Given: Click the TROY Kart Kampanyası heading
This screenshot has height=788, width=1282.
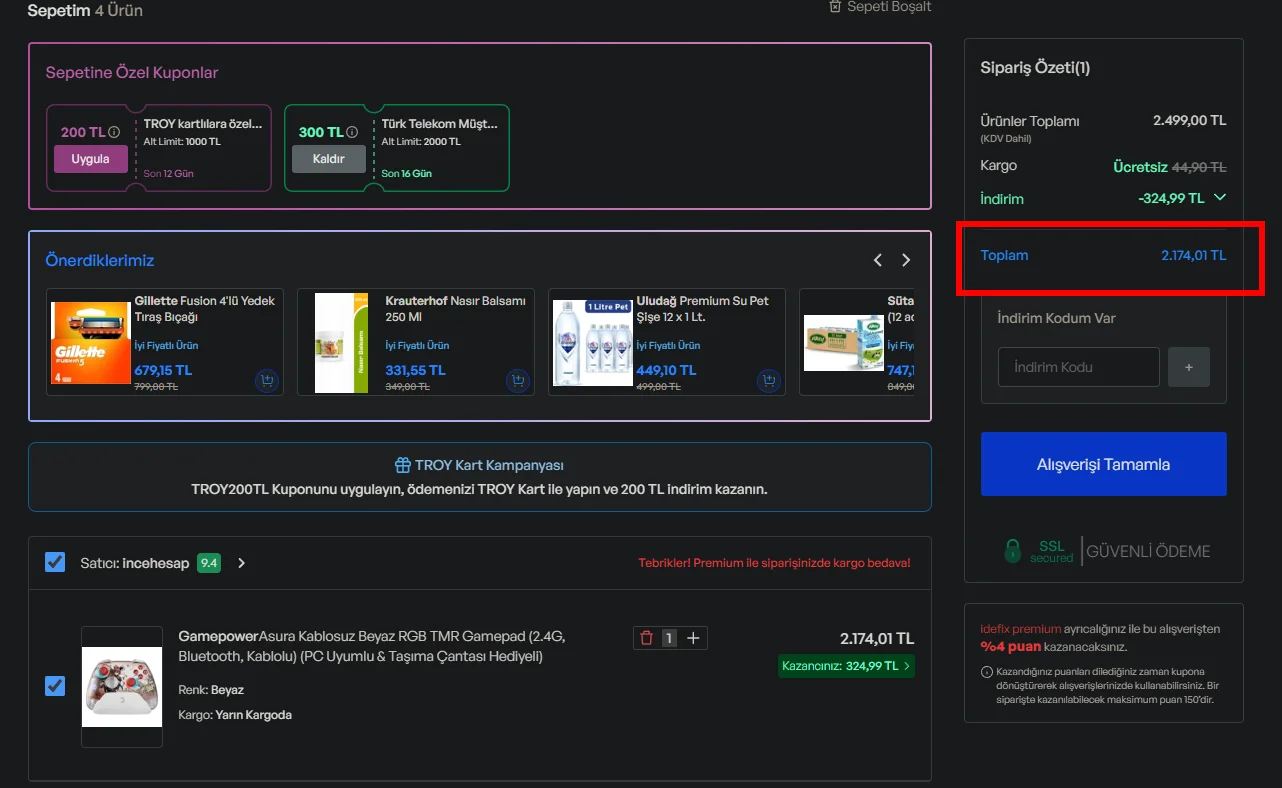Looking at the screenshot, I should coord(489,465).
